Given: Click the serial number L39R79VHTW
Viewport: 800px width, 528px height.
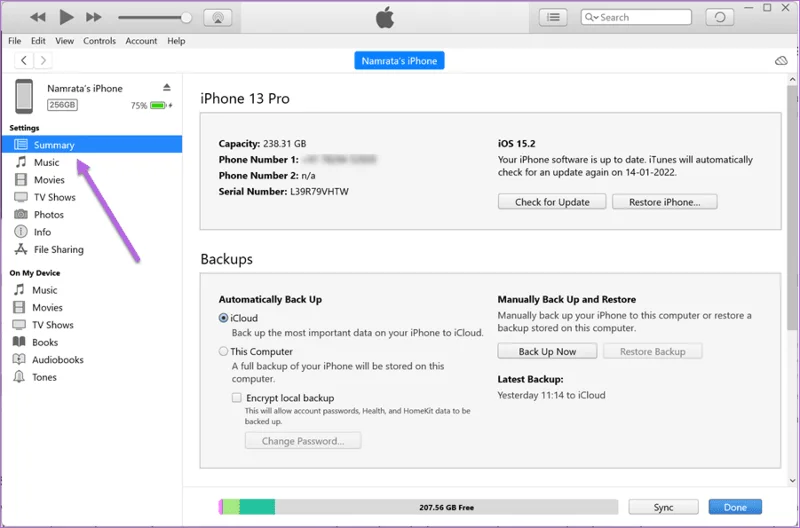Looking at the screenshot, I should [x=319, y=192].
